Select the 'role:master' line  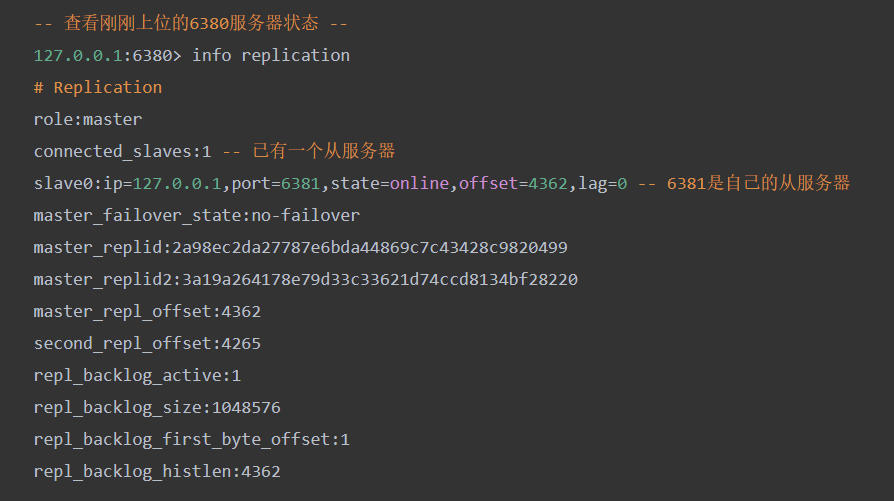pyautogui.click(x=88, y=119)
